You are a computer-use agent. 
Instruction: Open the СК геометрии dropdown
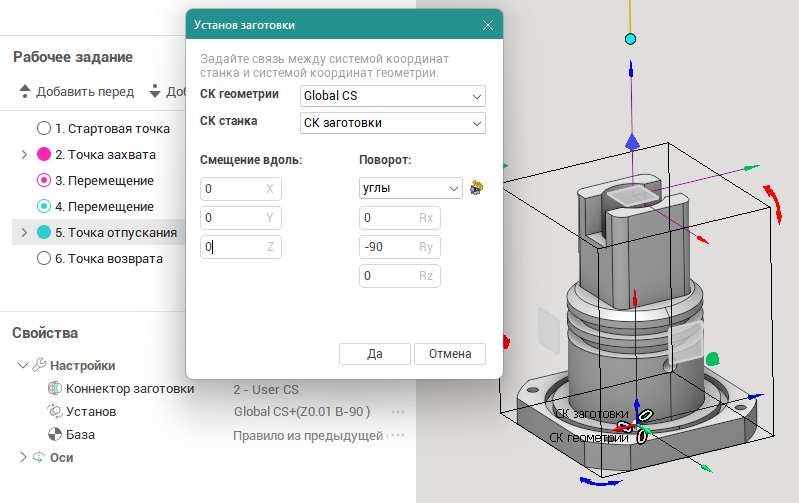coord(393,96)
